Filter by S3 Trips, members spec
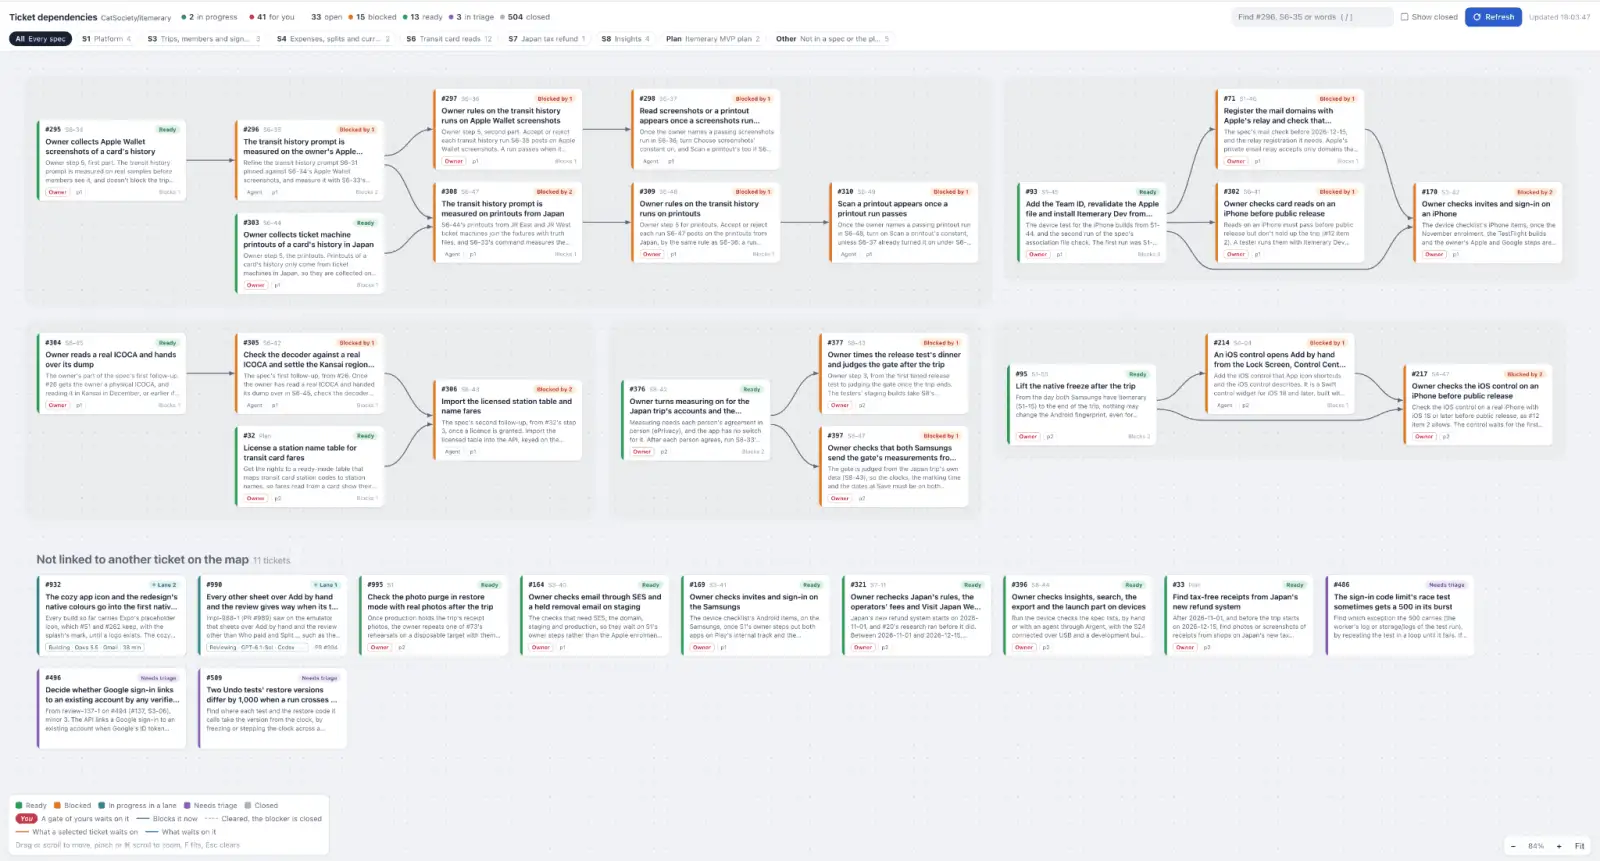Image resolution: width=1600 pixels, height=861 pixels. pyautogui.click(x=203, y=39)
